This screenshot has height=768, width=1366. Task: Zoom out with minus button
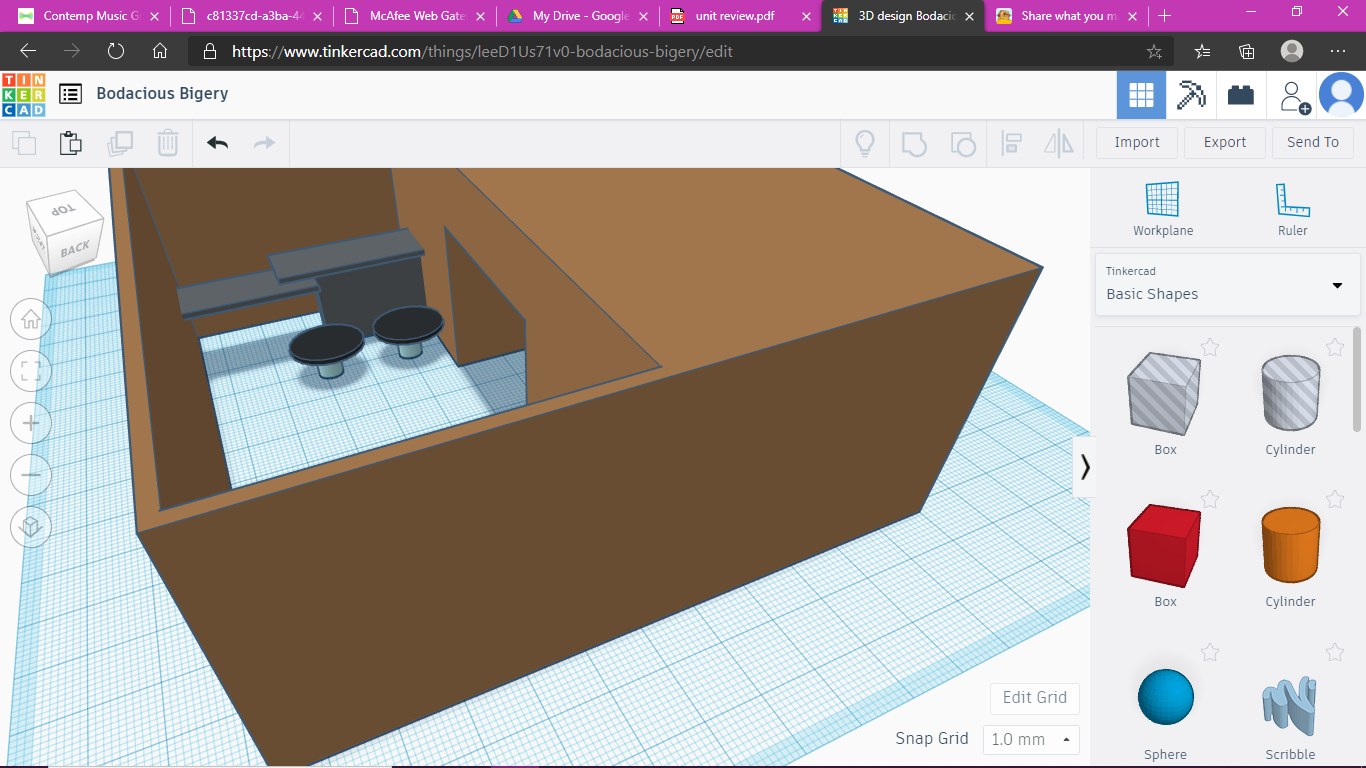pos(31,475)
